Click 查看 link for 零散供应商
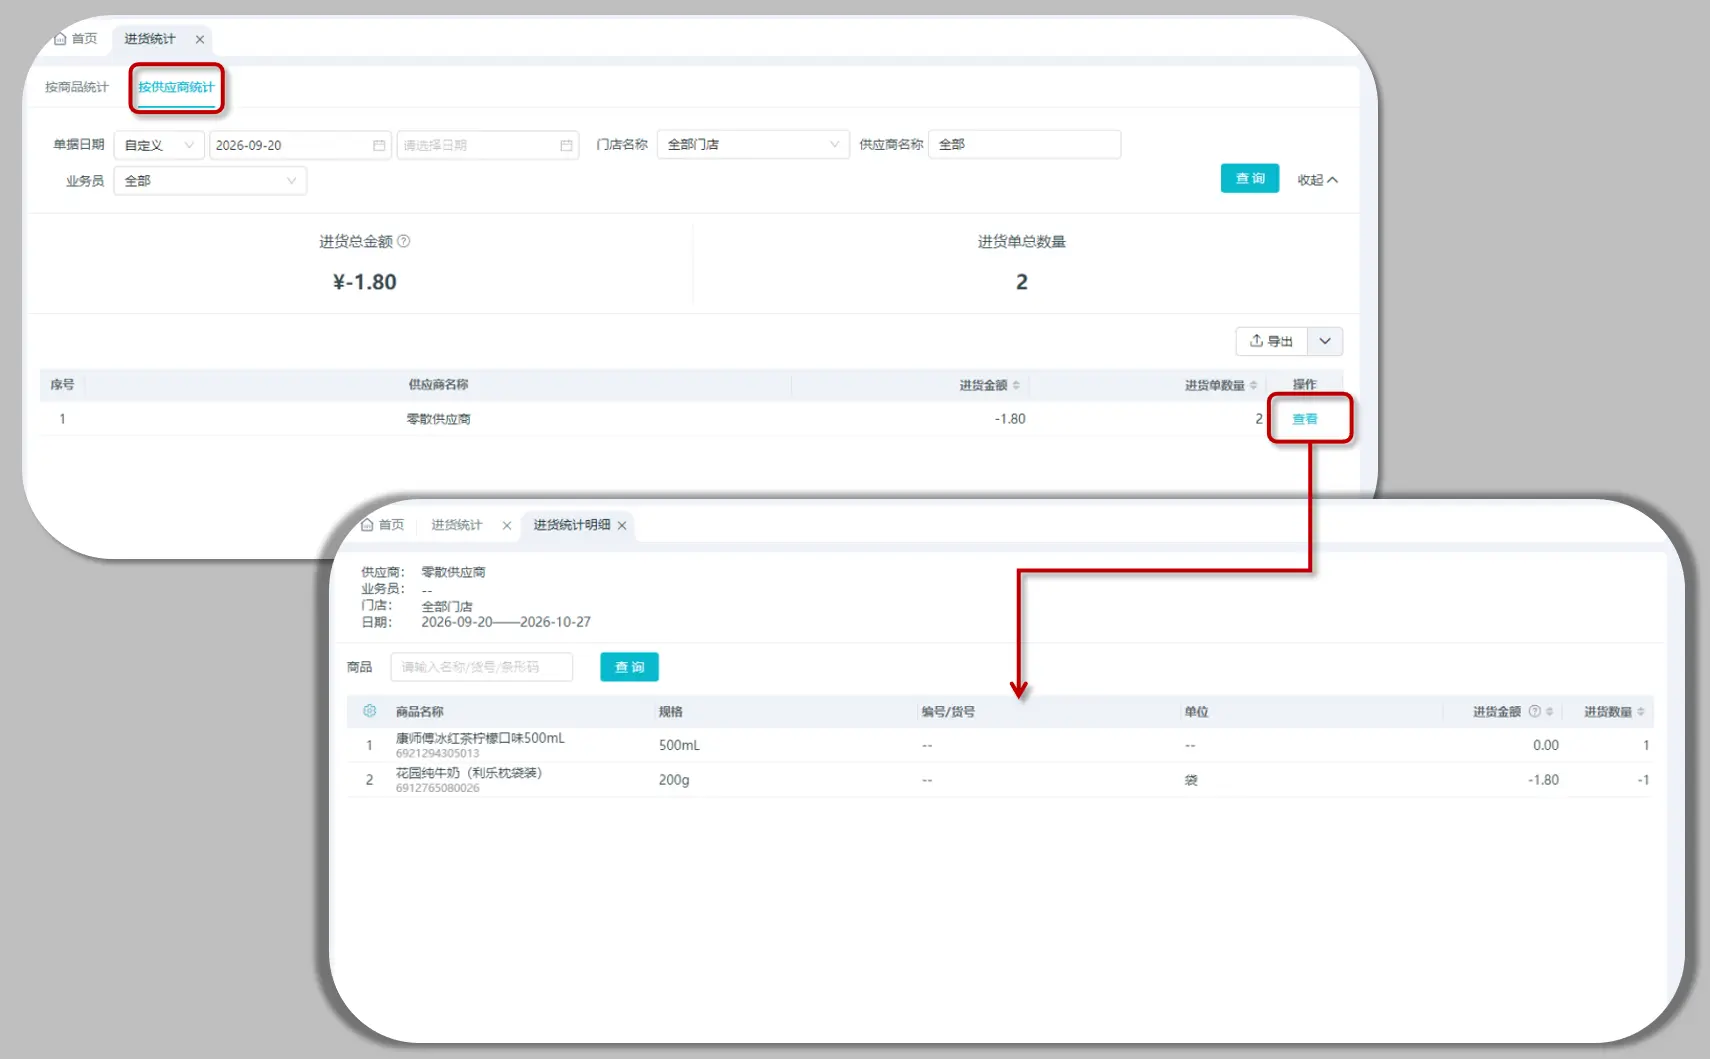1710x1059 pixels. (x=1305, y=419)
